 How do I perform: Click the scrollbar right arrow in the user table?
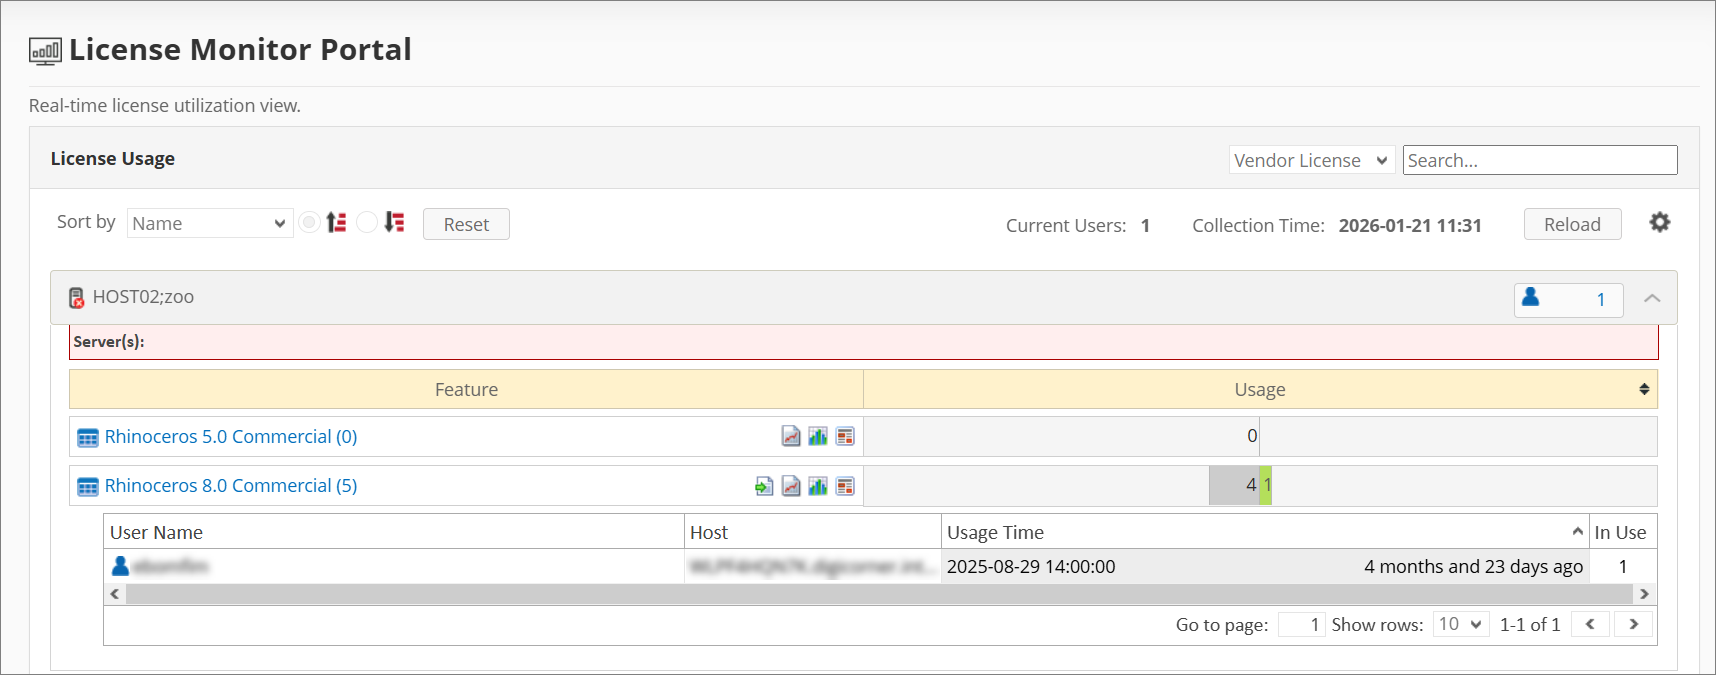(1645, 594)
